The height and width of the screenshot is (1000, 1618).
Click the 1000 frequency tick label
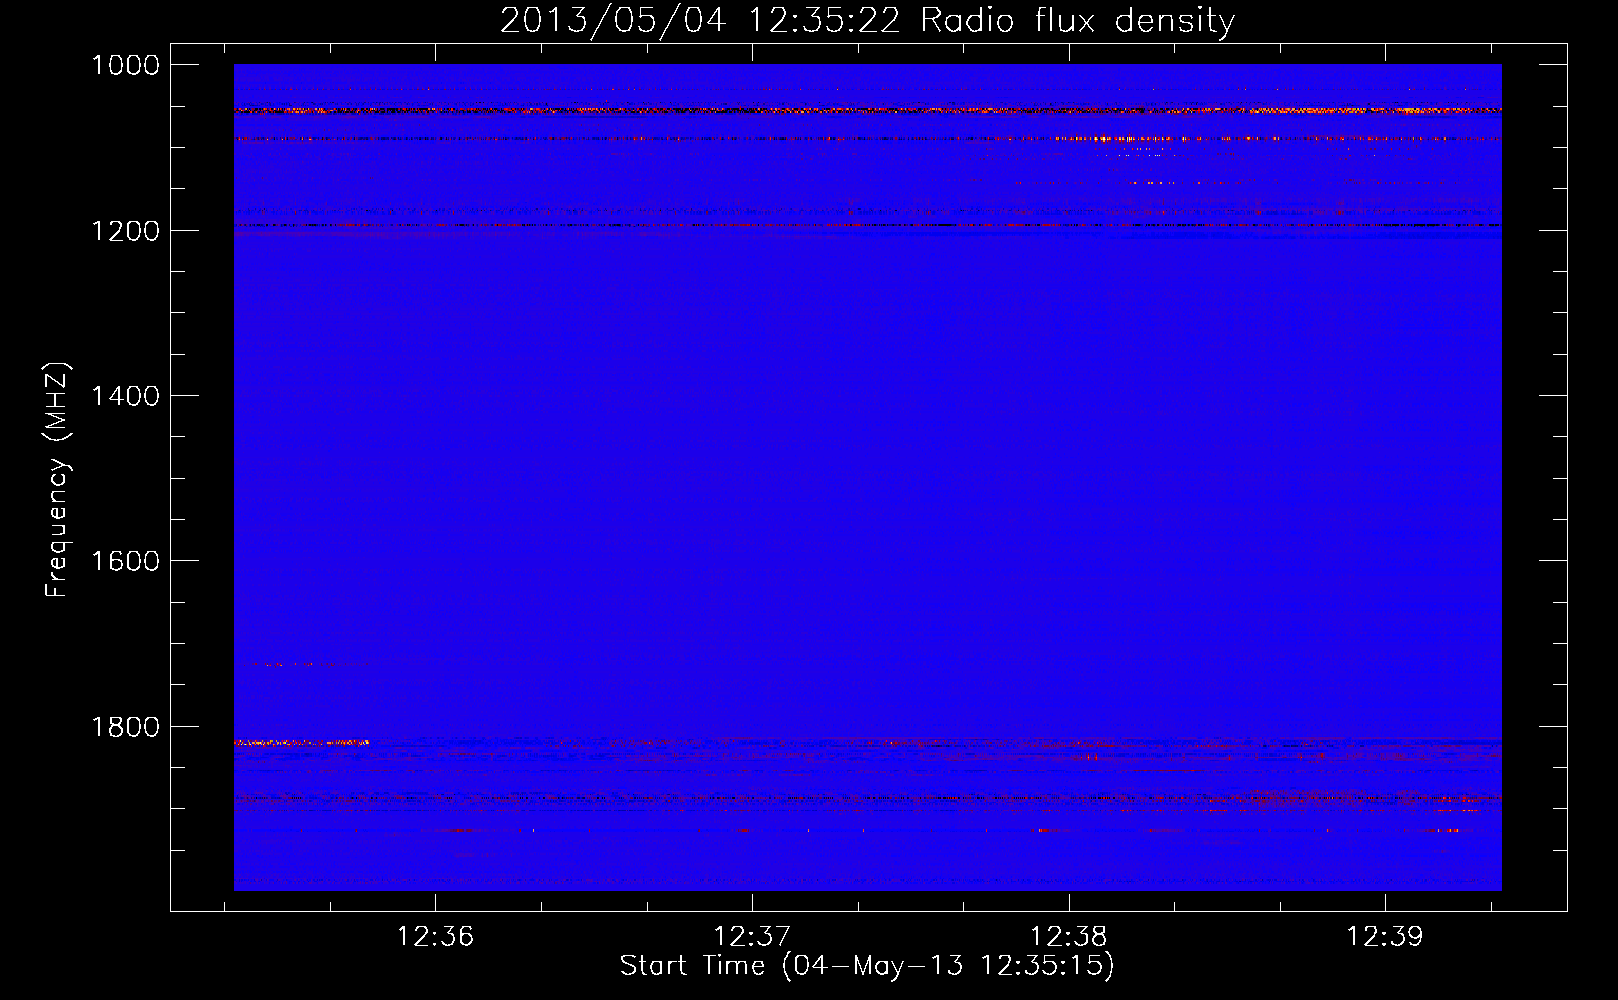coord(126,65)
